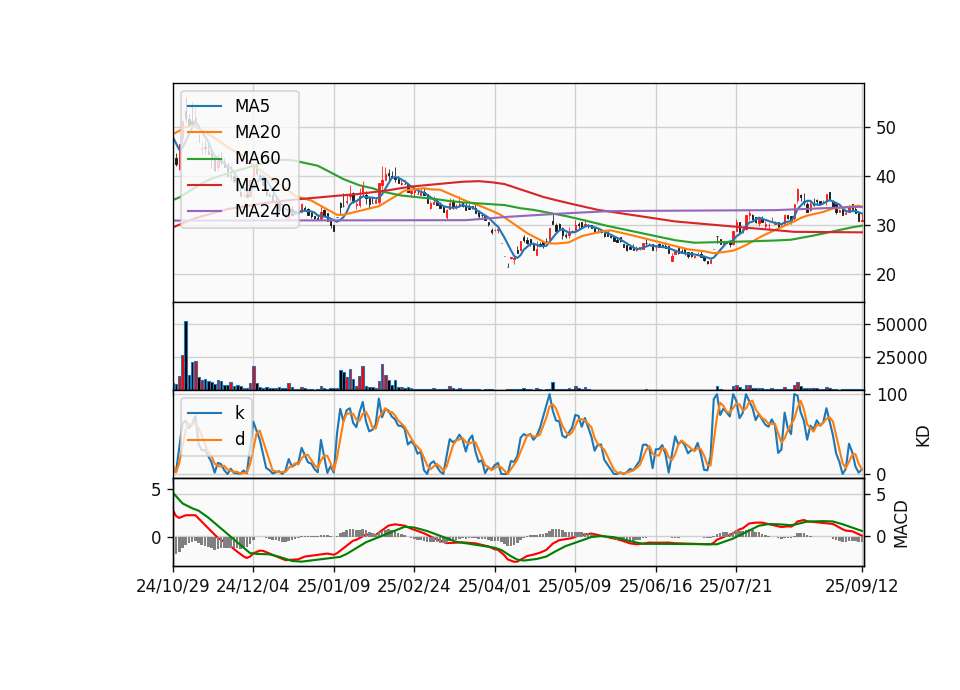Click the MA20 legend label
The height and width of the screenshot is (690, 960).
[x=257, y=132]
